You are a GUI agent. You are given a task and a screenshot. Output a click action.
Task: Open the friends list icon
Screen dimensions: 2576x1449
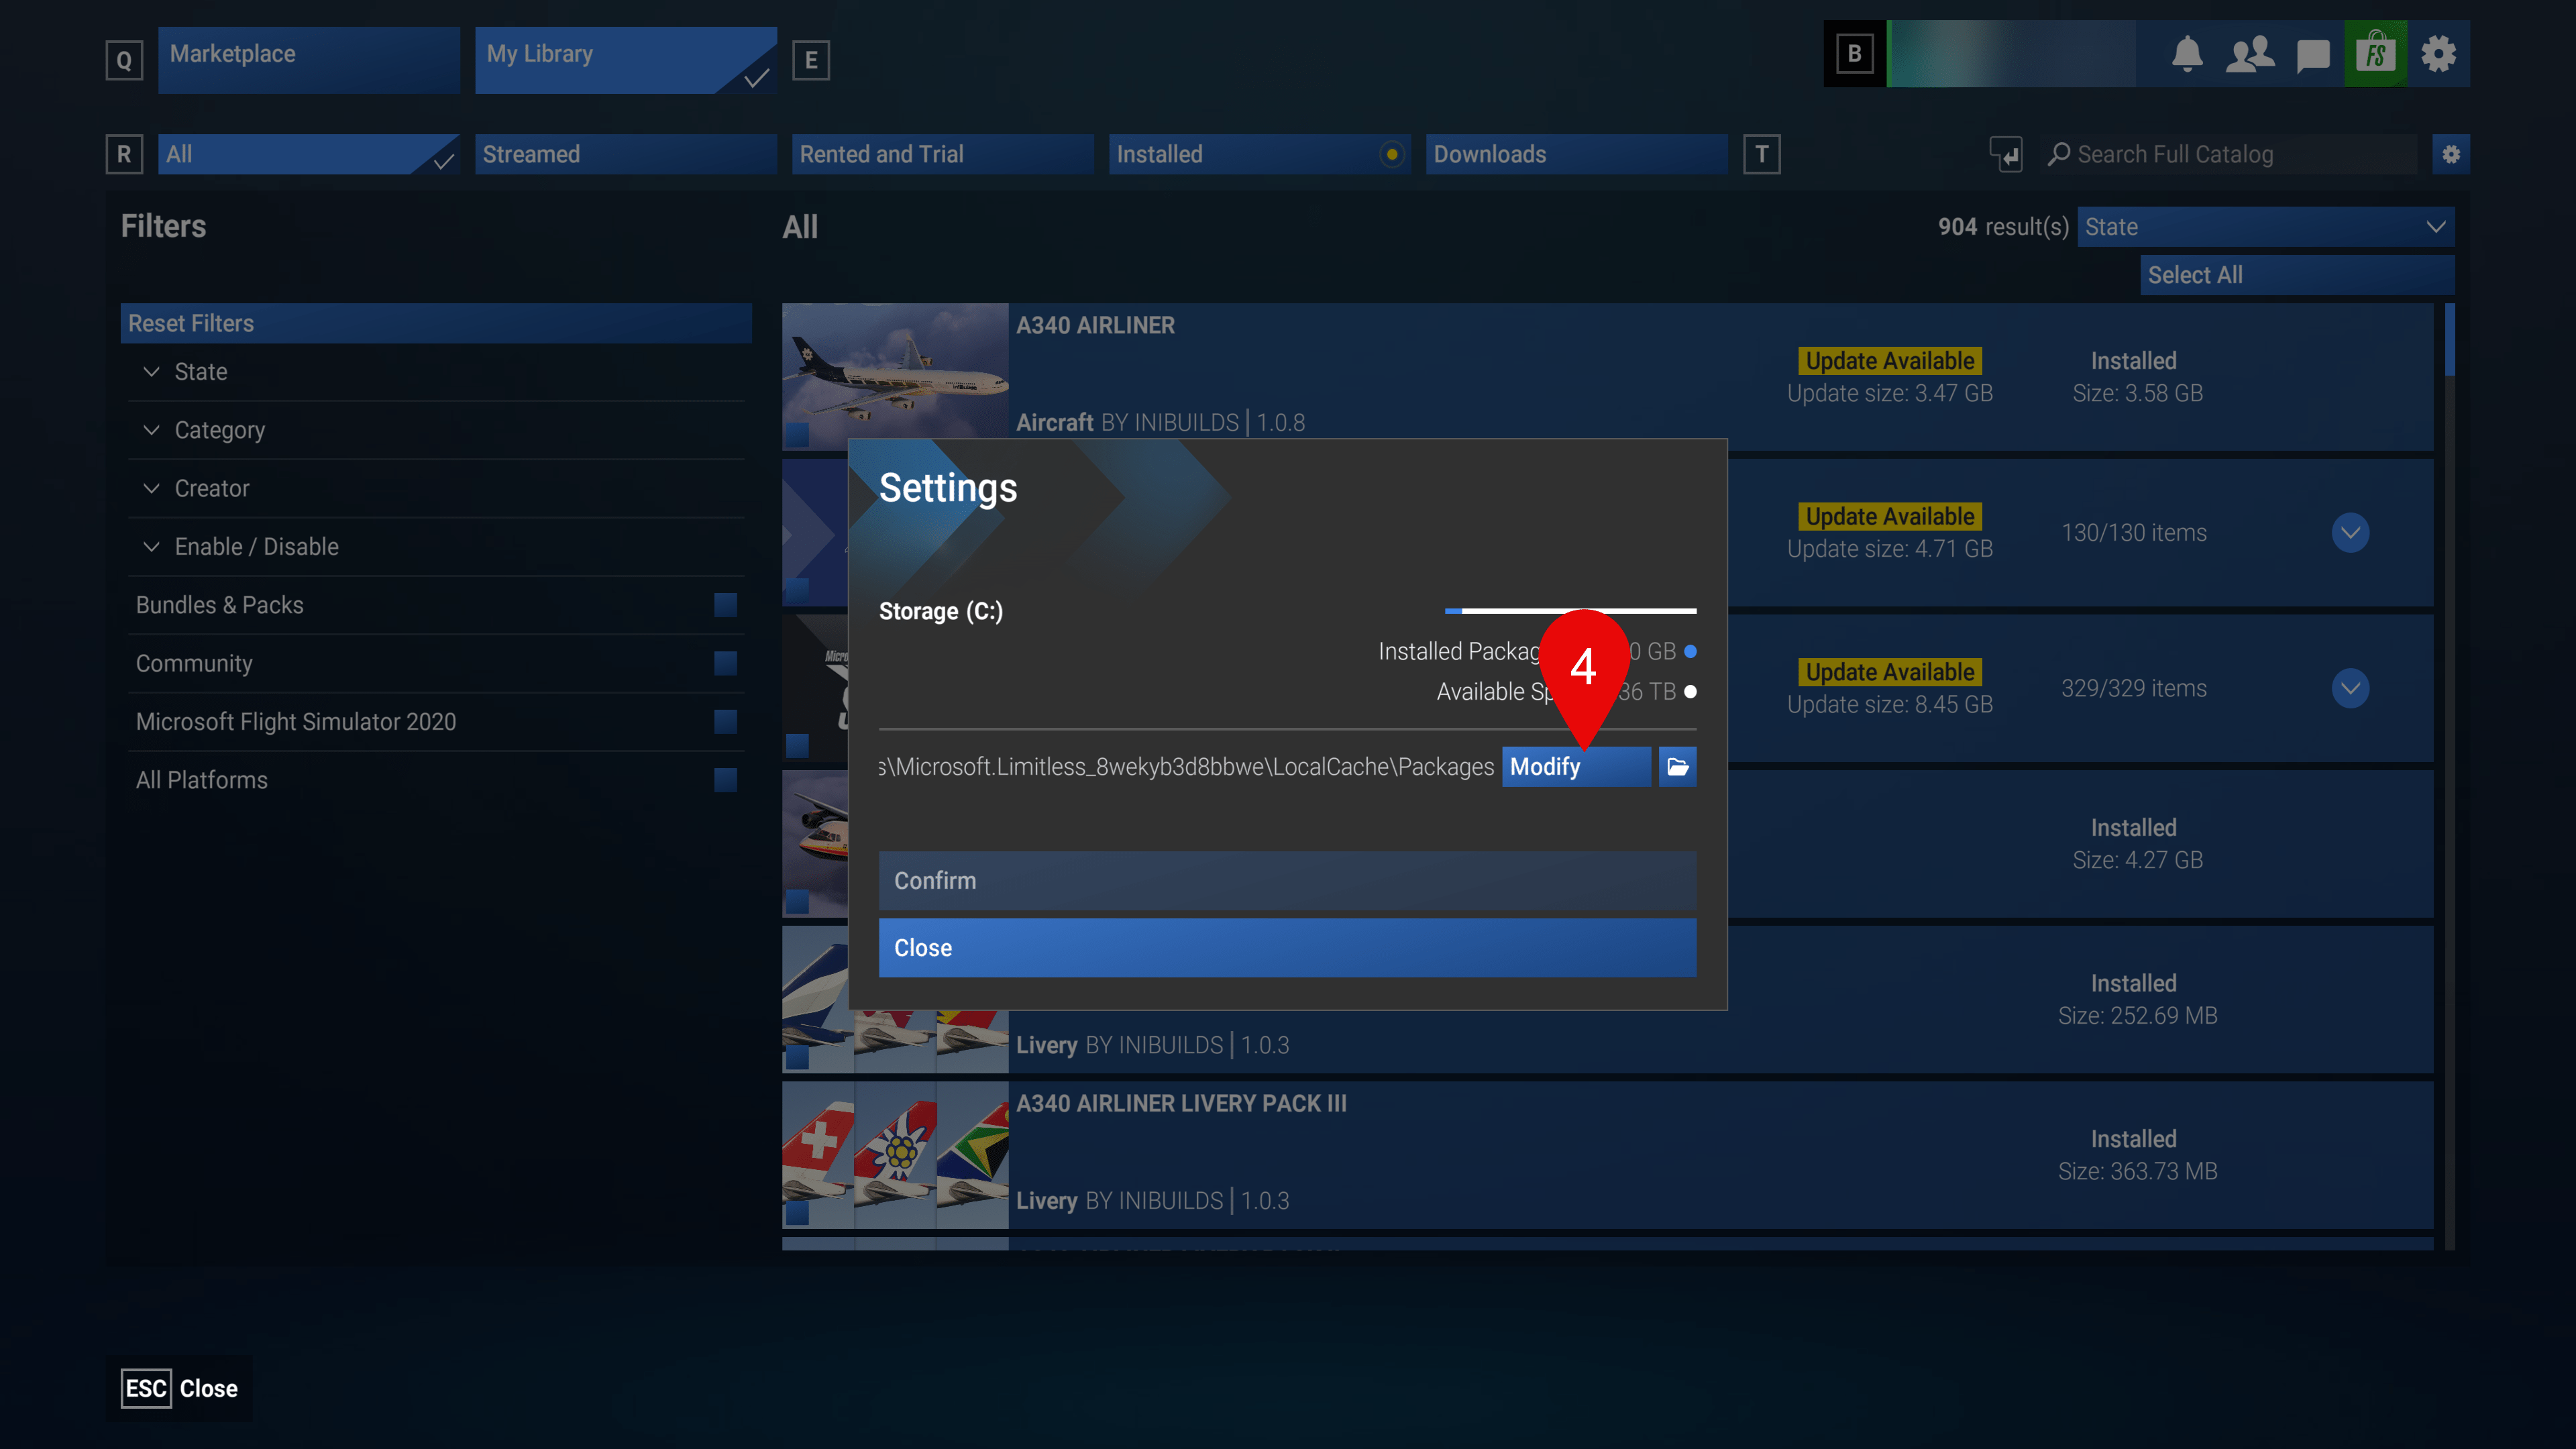[2249, 54]
